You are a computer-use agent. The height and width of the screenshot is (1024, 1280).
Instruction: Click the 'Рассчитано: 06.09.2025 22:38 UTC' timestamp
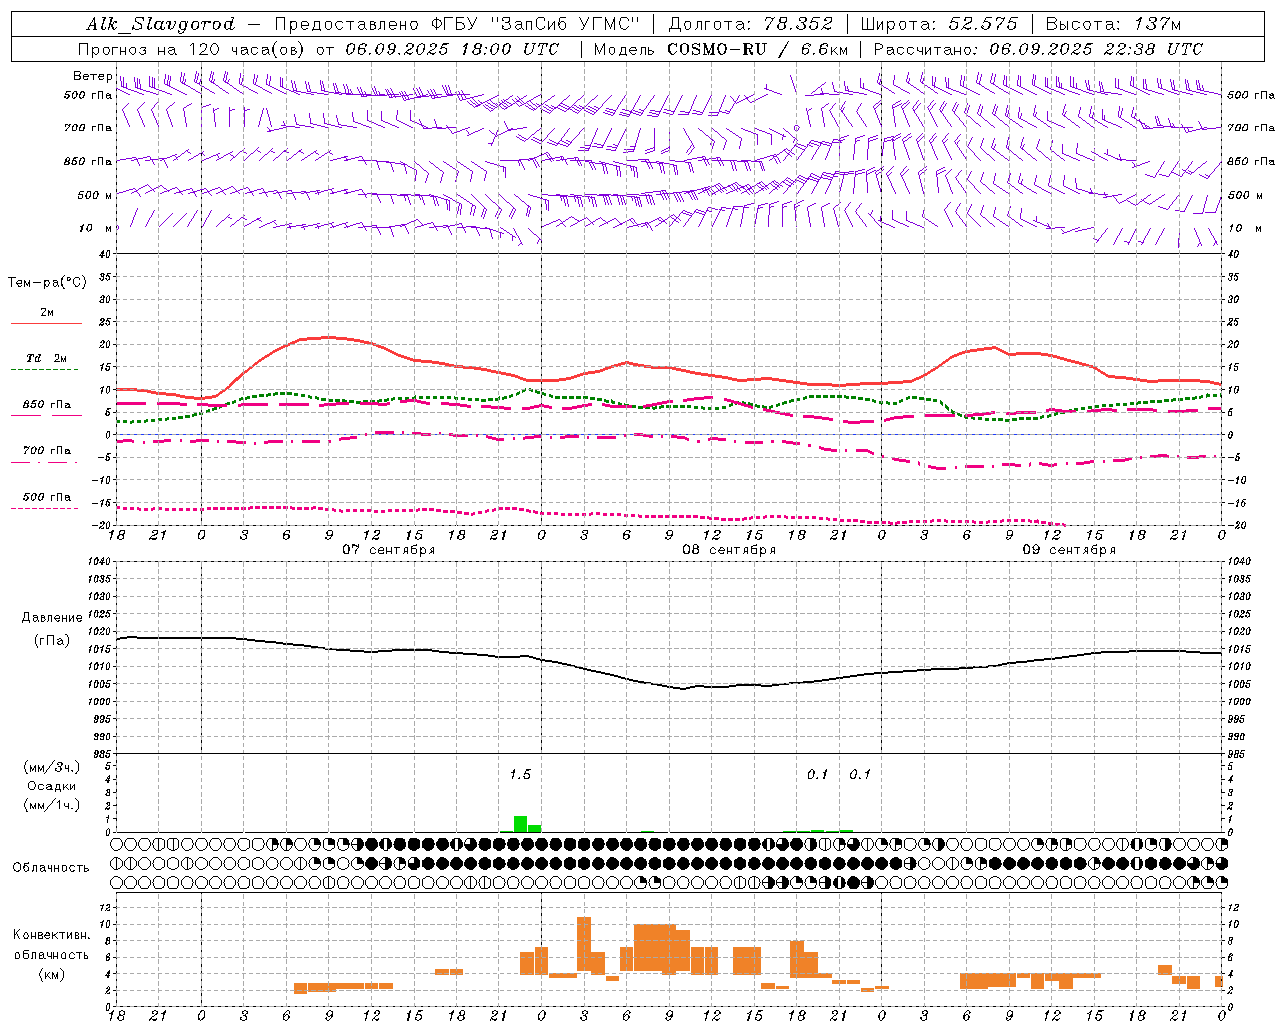1038,49
